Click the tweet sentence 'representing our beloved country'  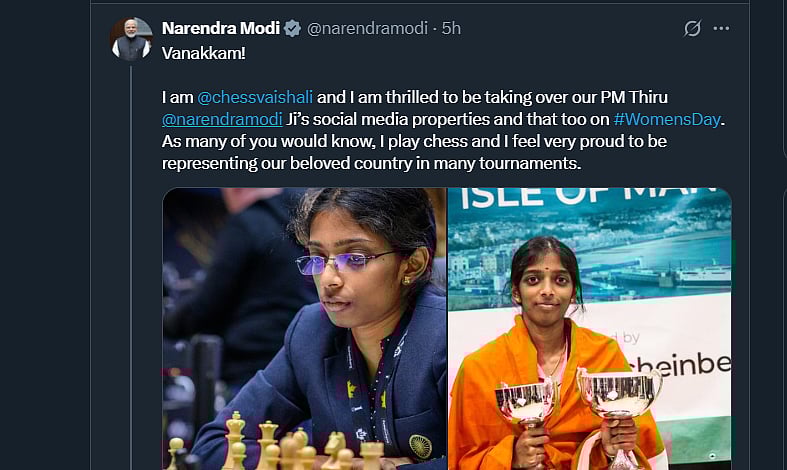pos(283,164)
